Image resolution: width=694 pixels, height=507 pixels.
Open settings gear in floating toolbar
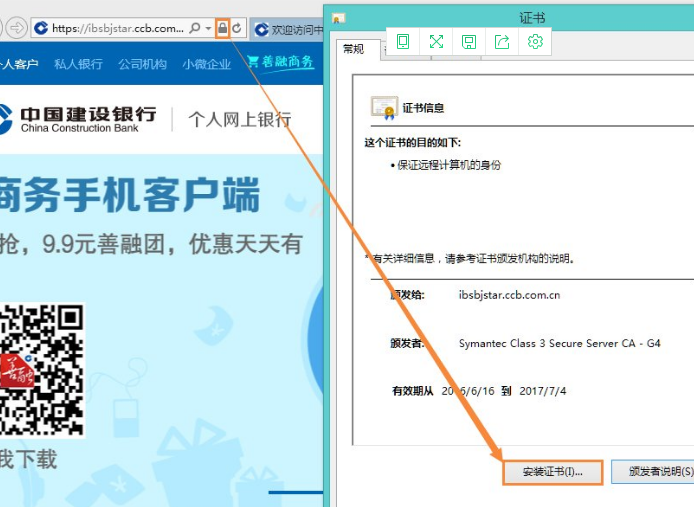point(535,41)
